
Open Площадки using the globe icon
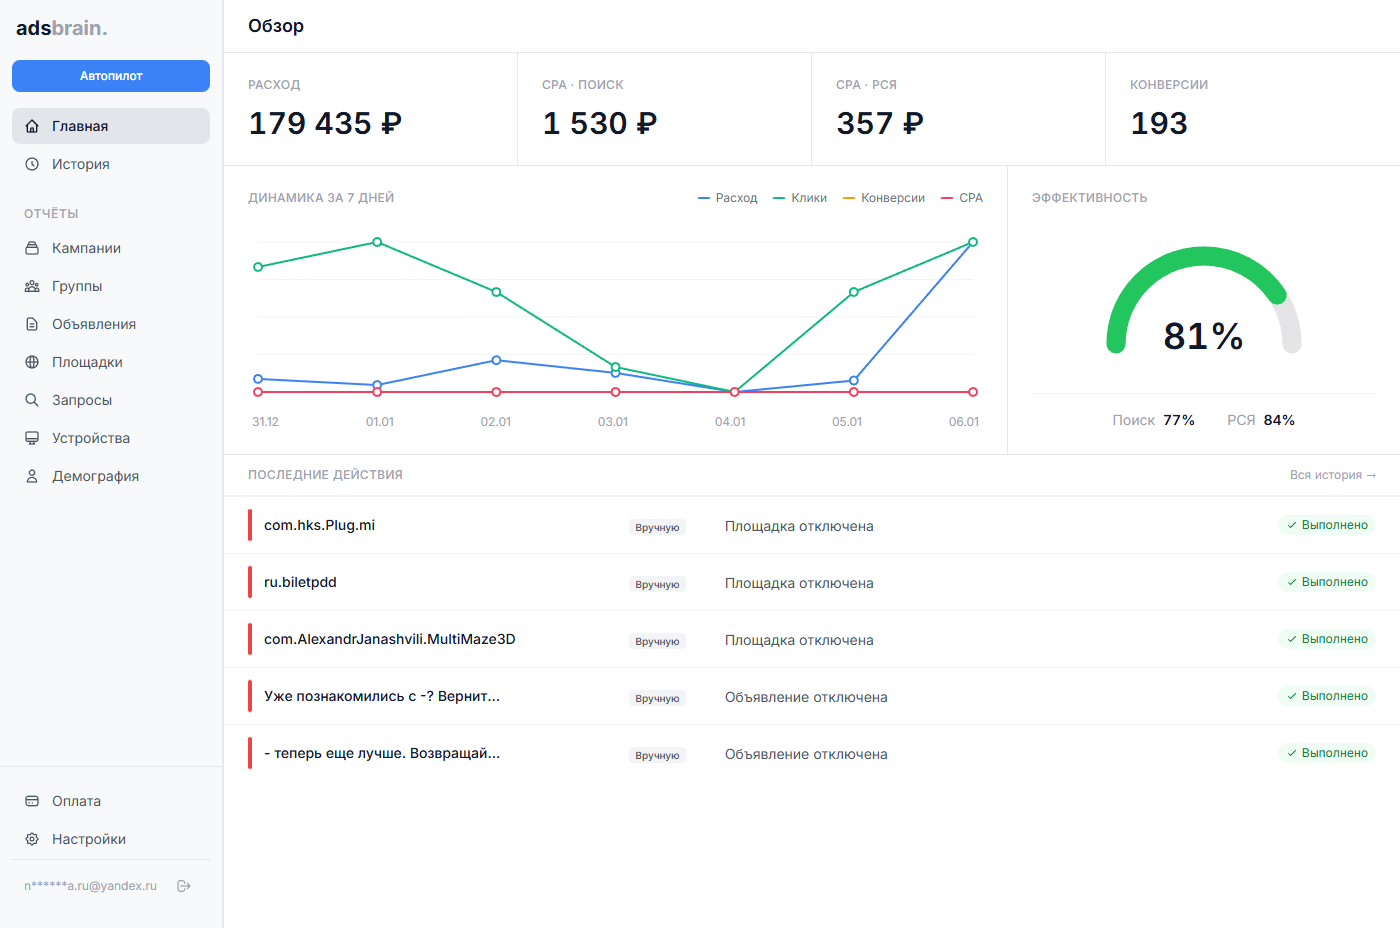pyautogui.click(x=31, y=361)
